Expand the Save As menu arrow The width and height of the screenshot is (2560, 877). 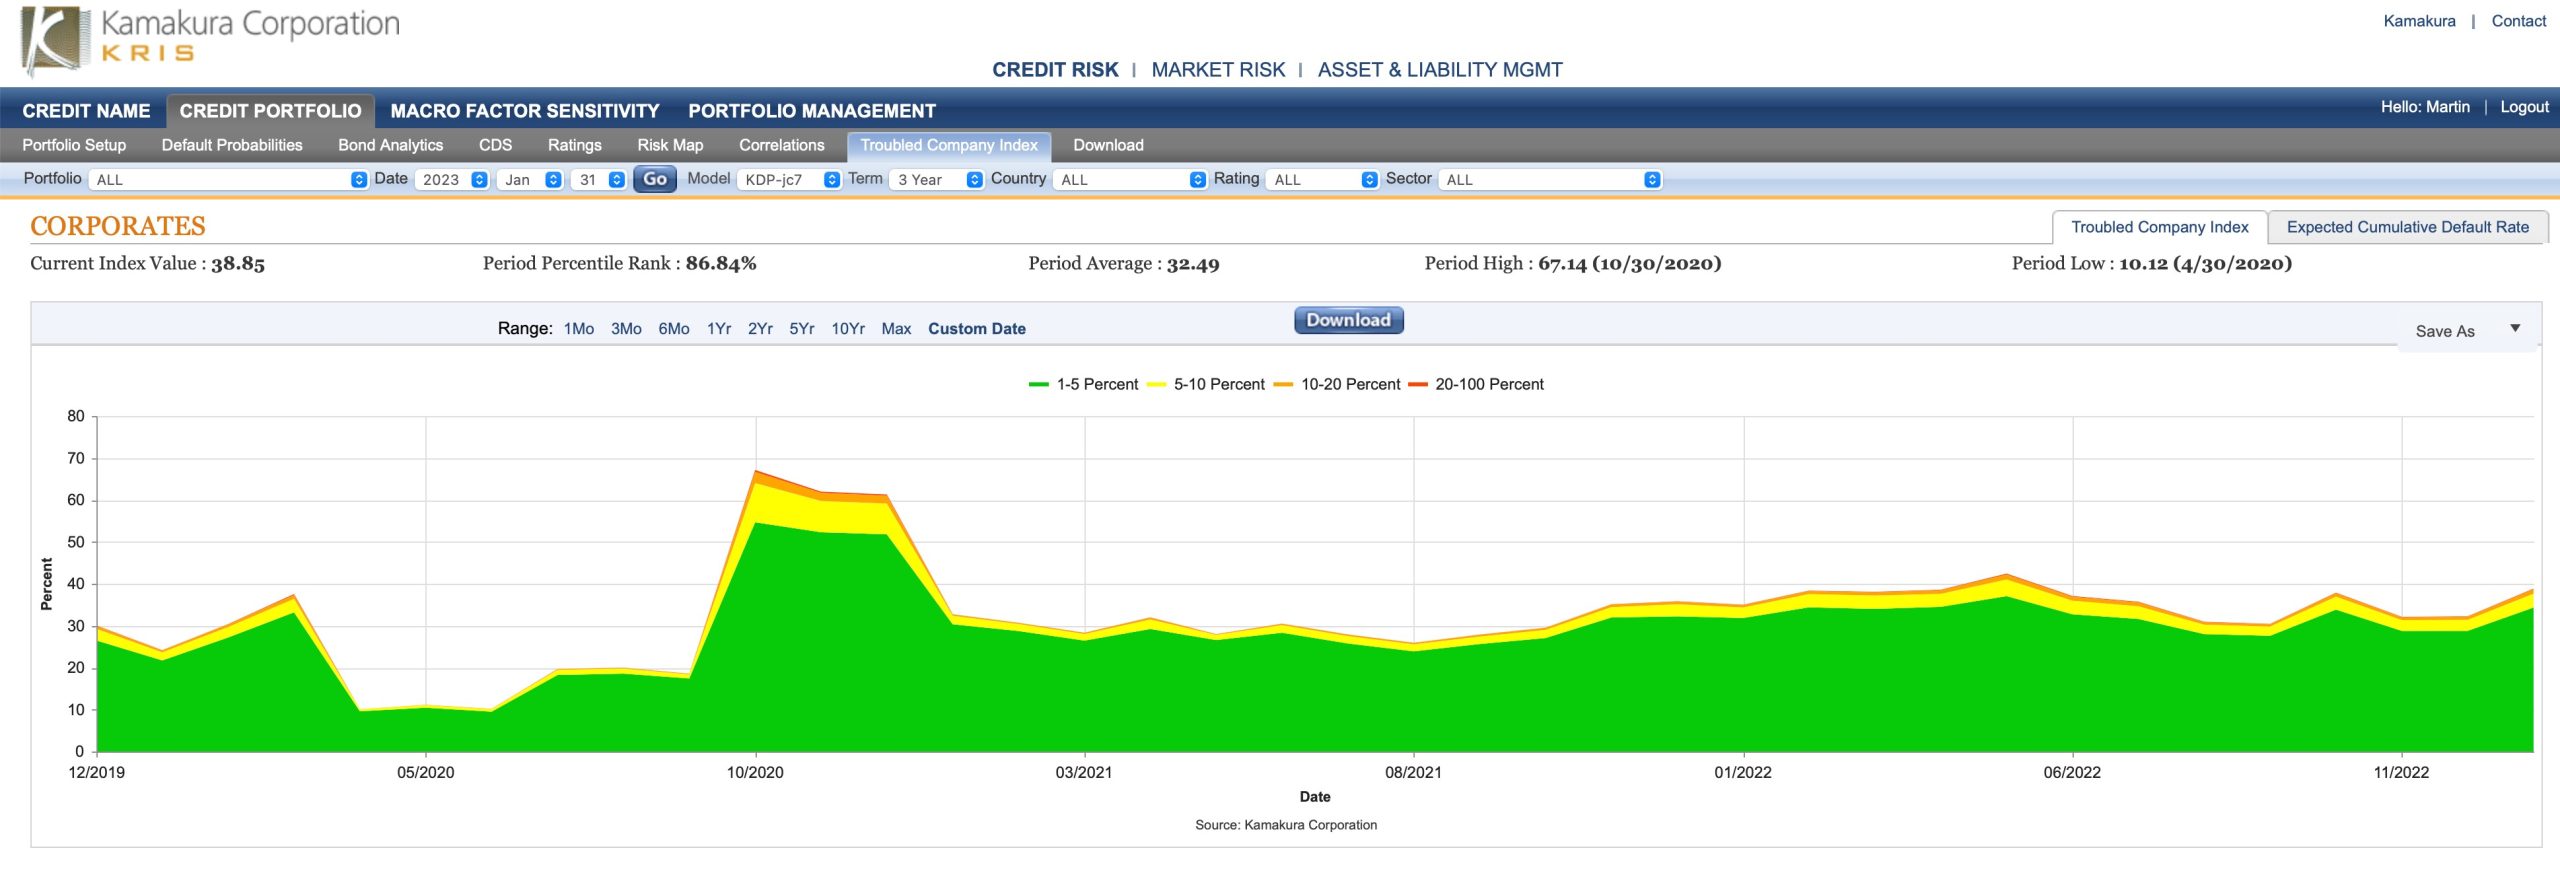point(2515,328)
